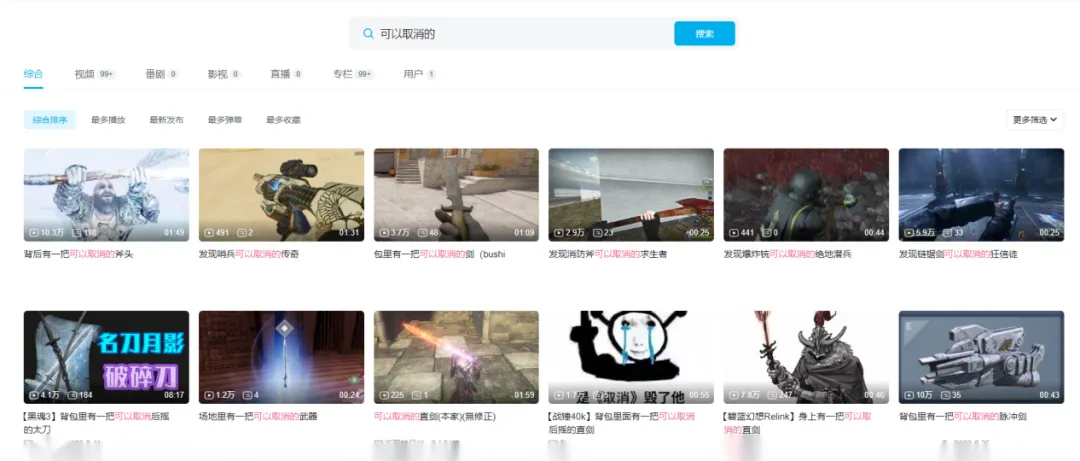The width and height of the screenshot is (1080, 461).
Task: Open title link 发现链锯剑可以取消的狂信徒
Action: (x=957, y=254)
